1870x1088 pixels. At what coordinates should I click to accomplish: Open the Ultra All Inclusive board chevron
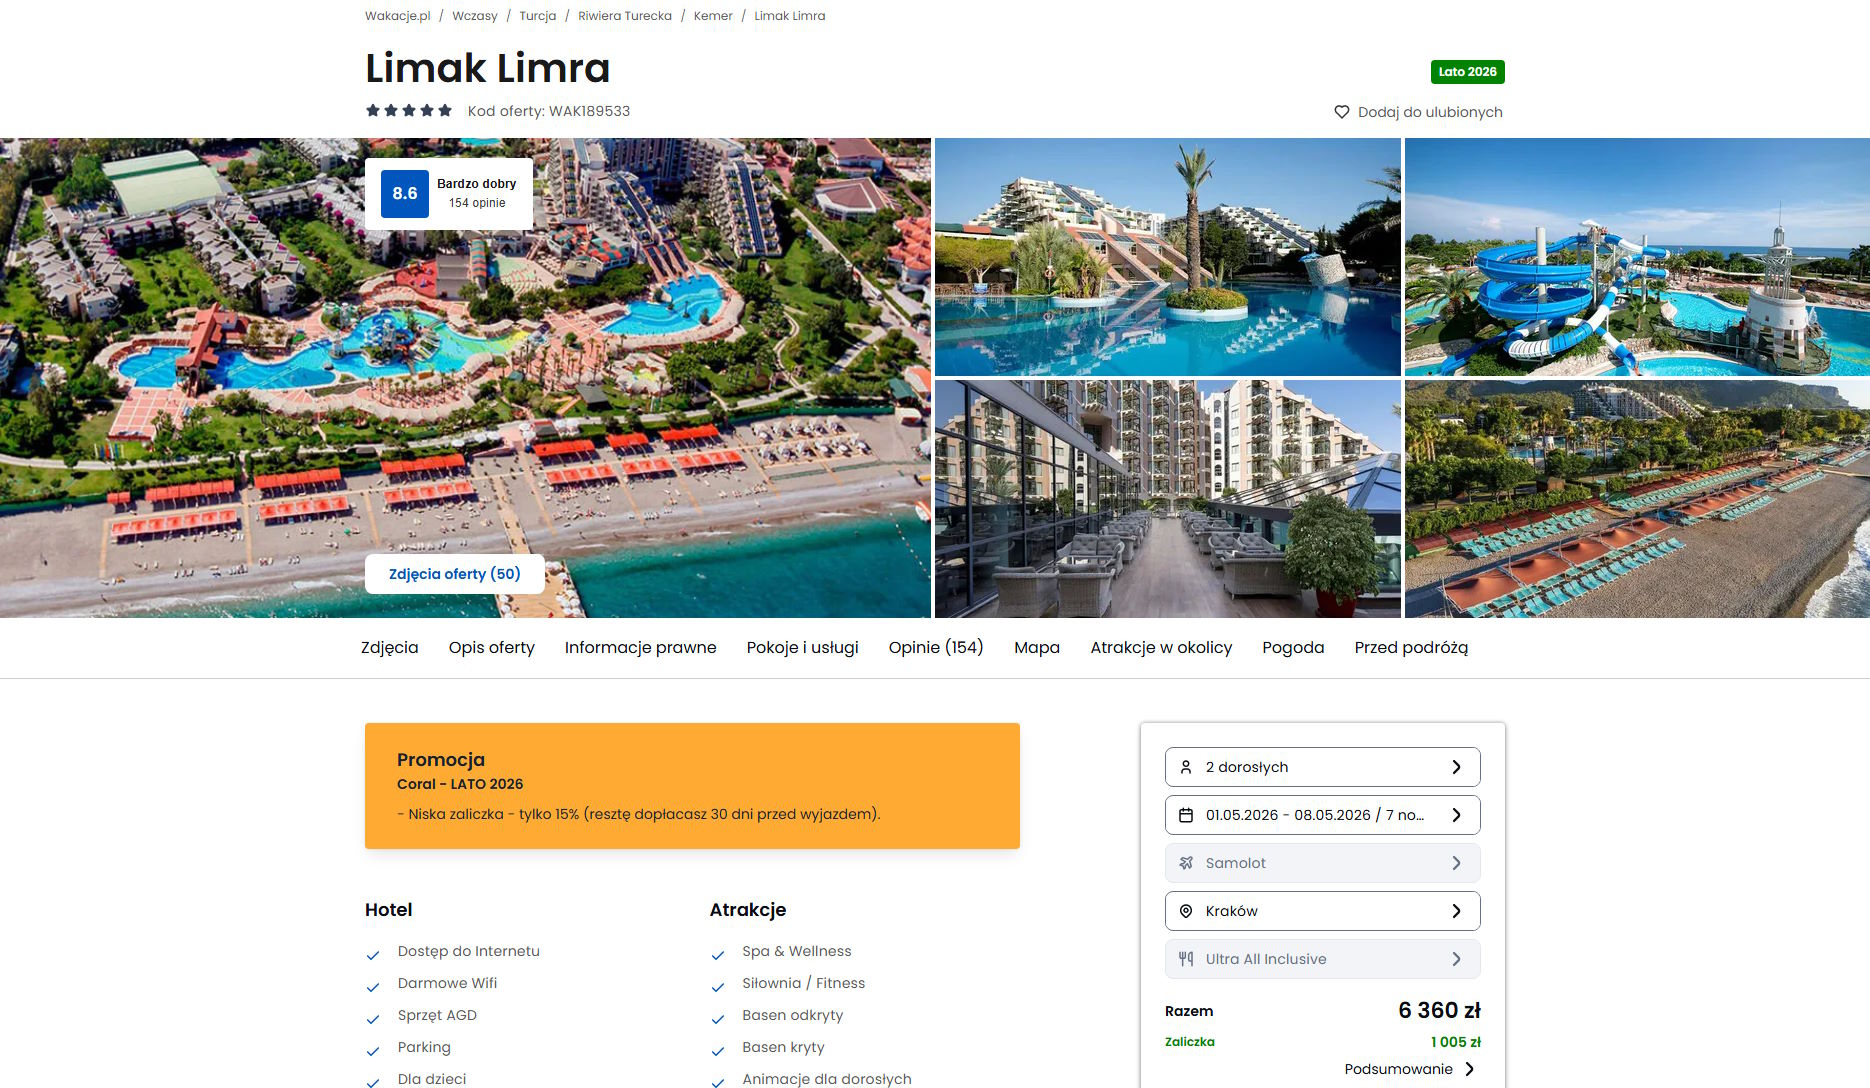point(1456,959)
